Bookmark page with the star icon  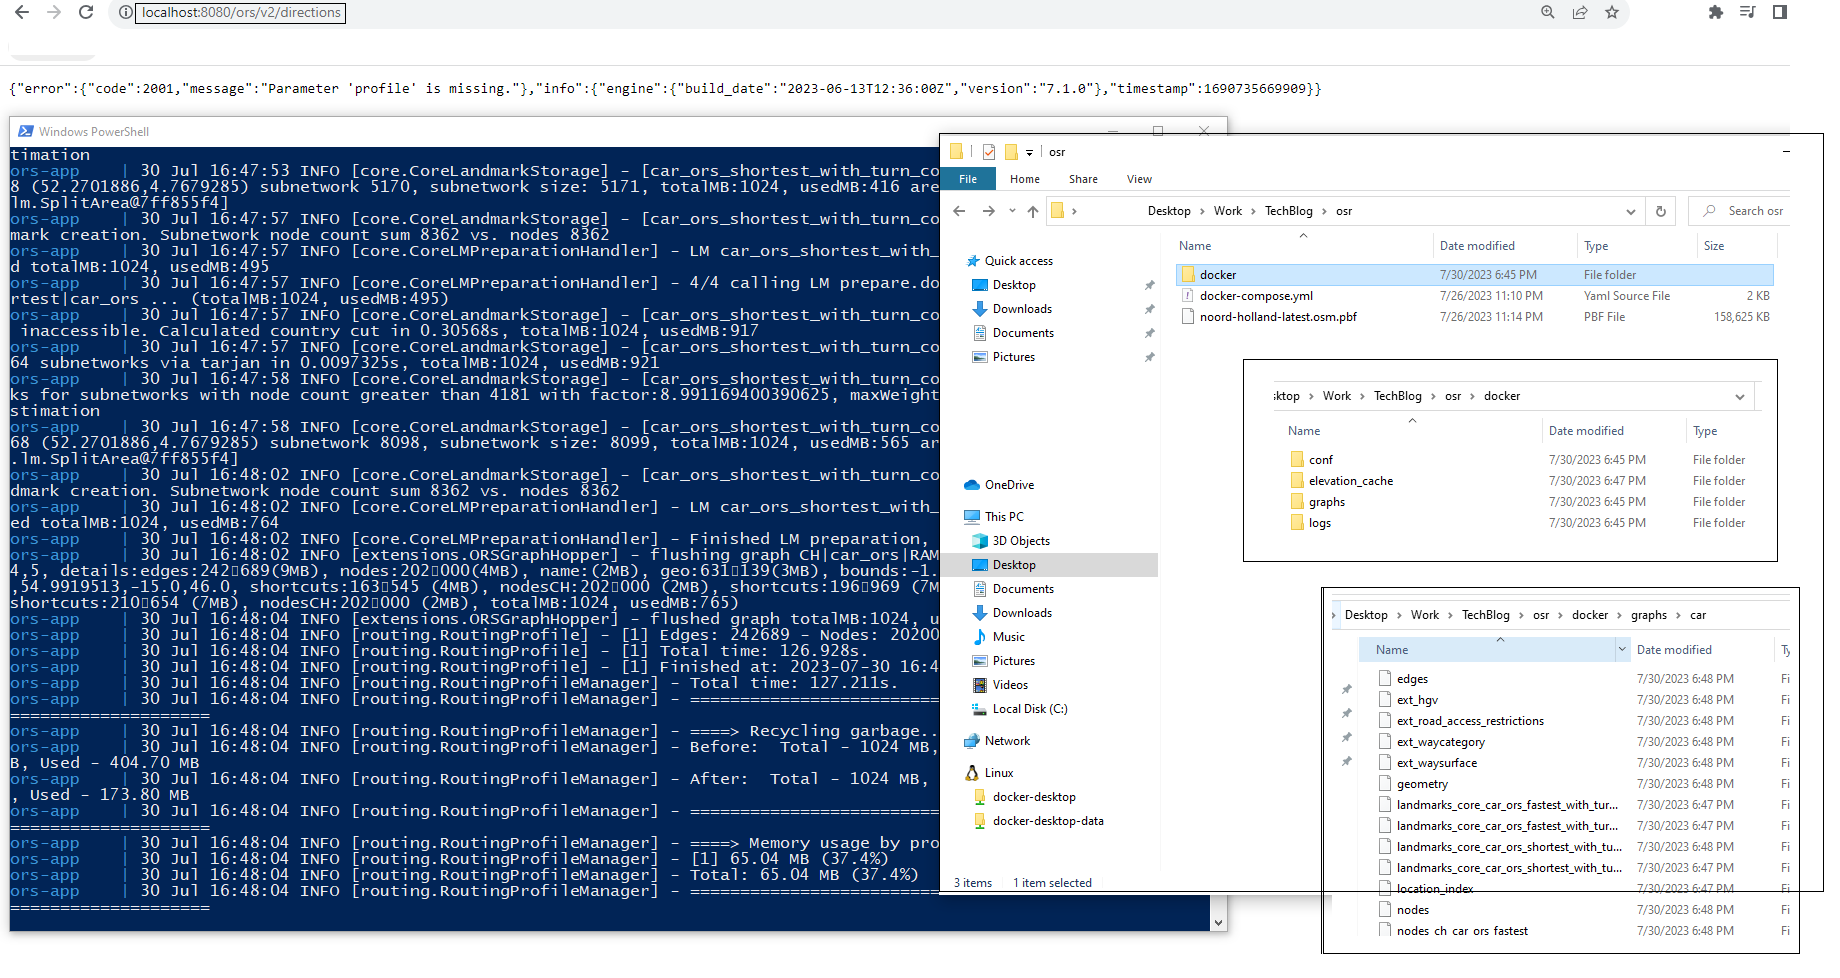click(x=1612, y=12)
